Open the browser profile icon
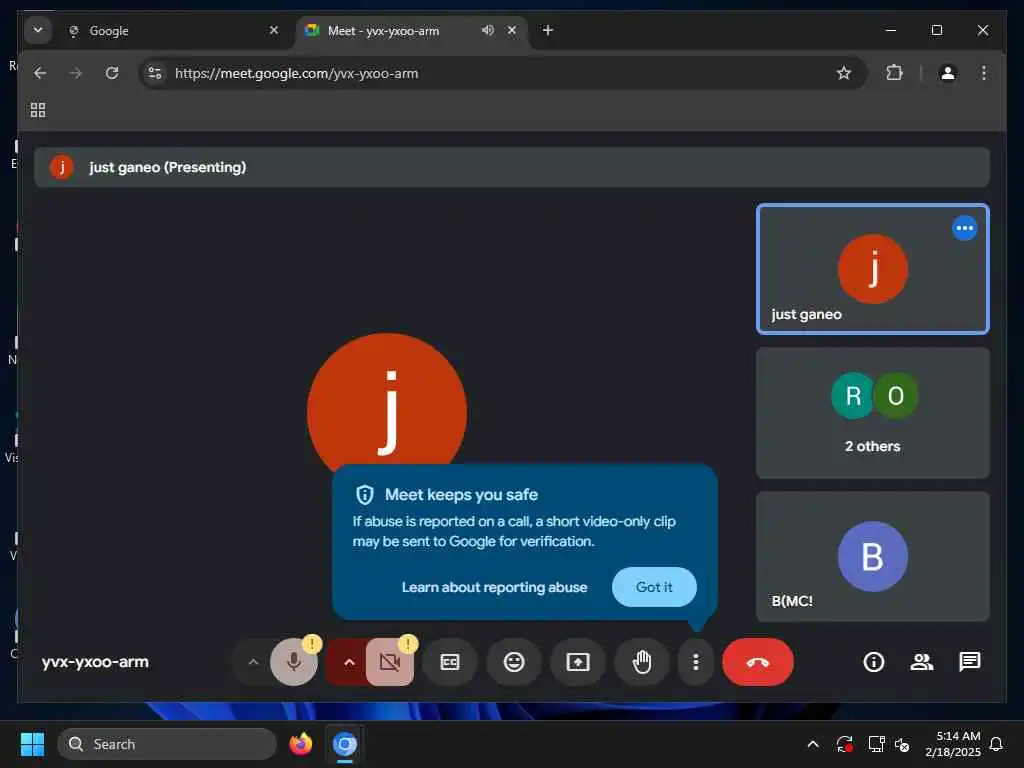The width and height of the screenshot is (1024, 768). 948,73
